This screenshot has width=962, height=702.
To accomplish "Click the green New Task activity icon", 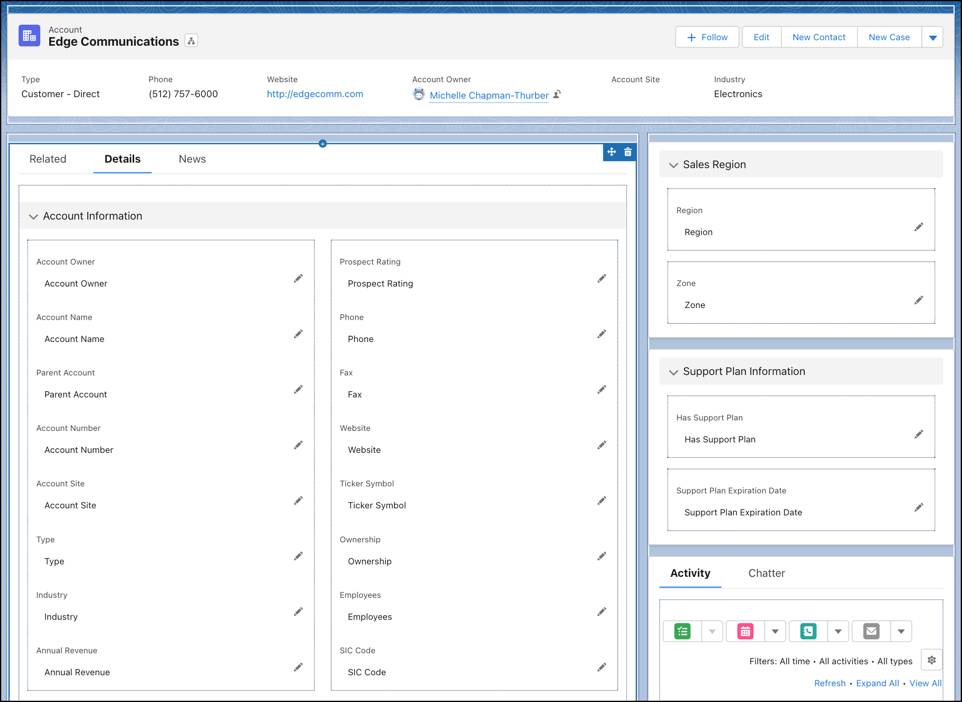I will 682,631.
